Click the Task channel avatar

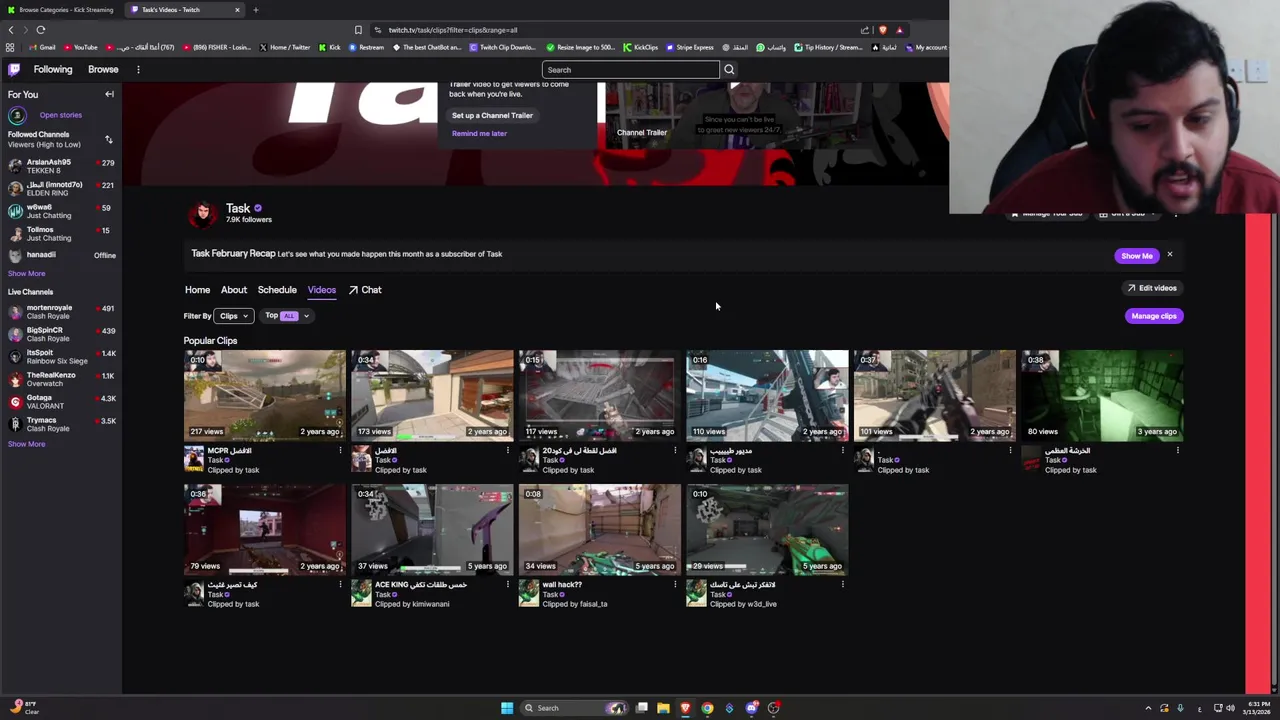pos(203,213)
